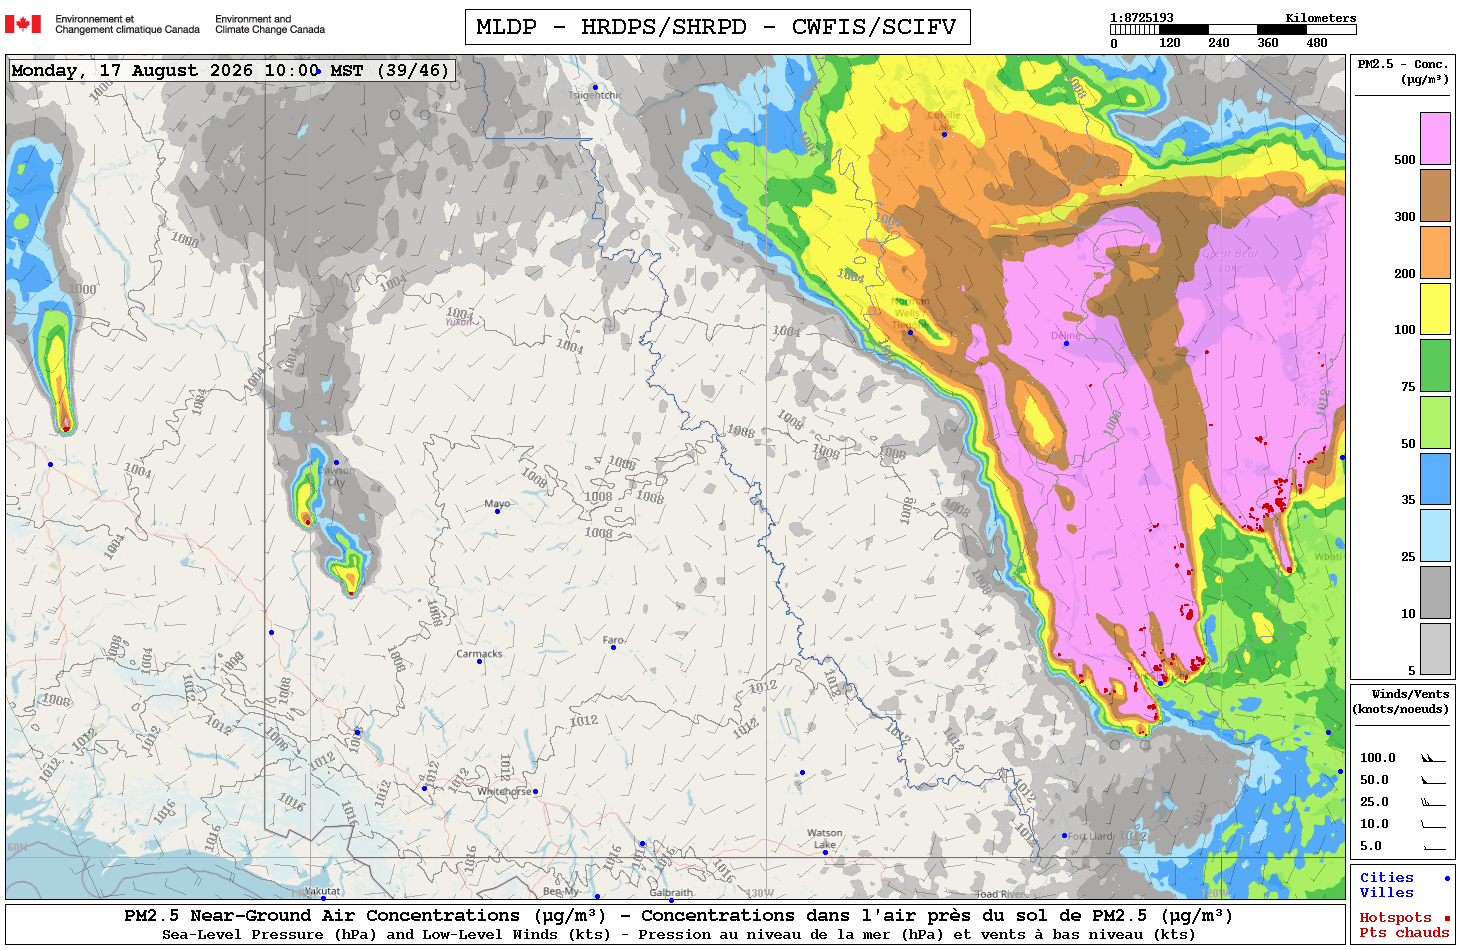Click the Toad River label on the map

coord(999,894)
